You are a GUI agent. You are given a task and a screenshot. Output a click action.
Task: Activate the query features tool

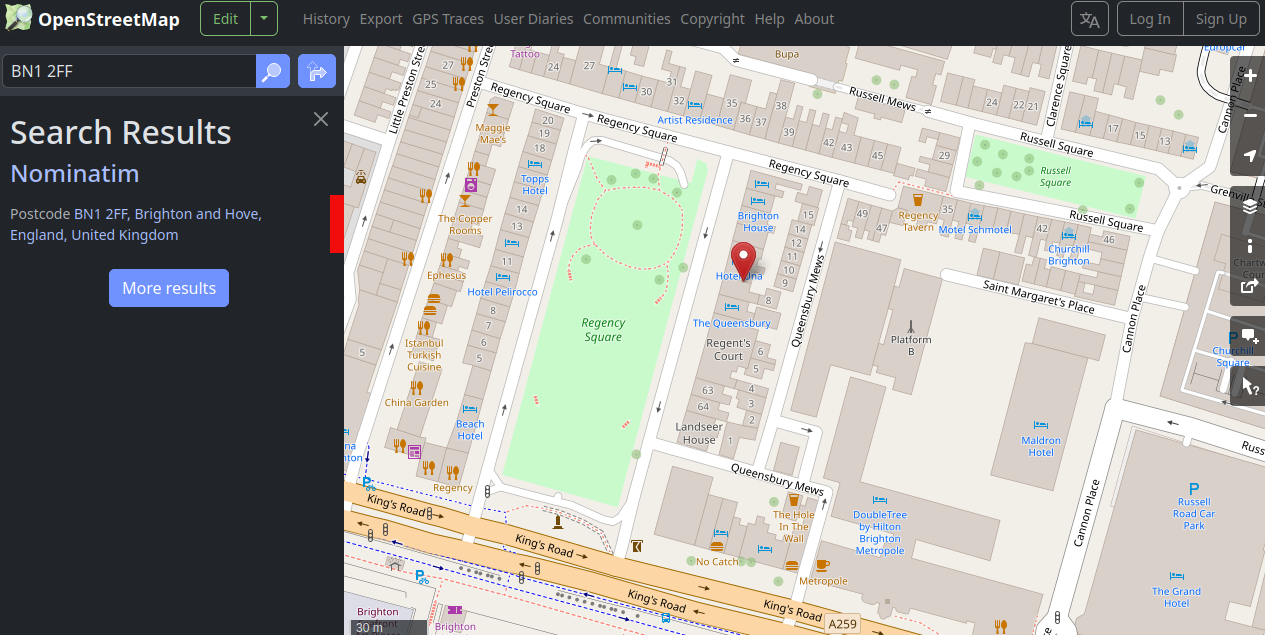(1248, 385)
